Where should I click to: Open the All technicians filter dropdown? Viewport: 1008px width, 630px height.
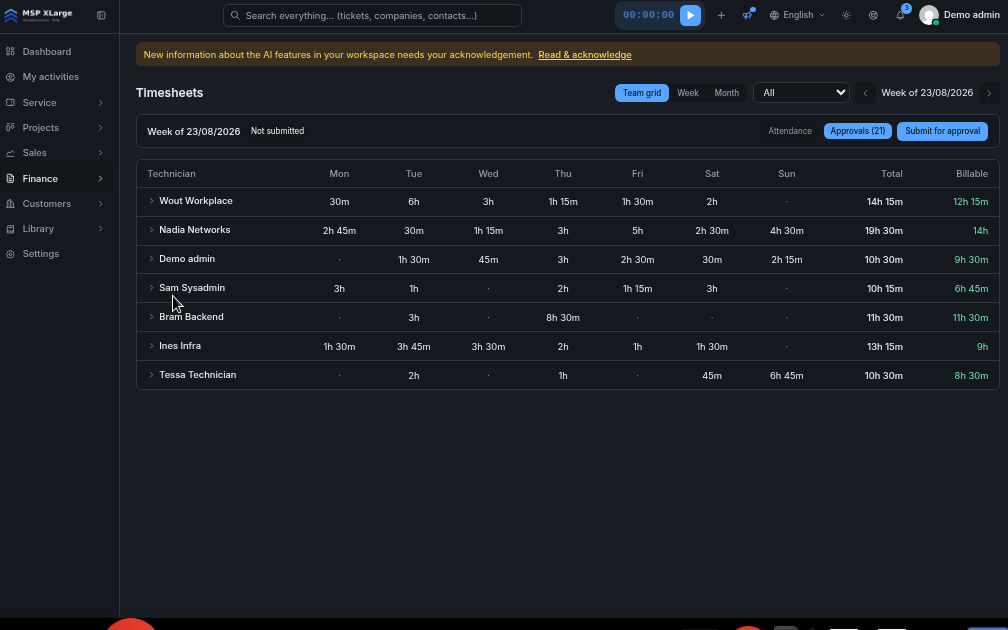coord(801,93)
